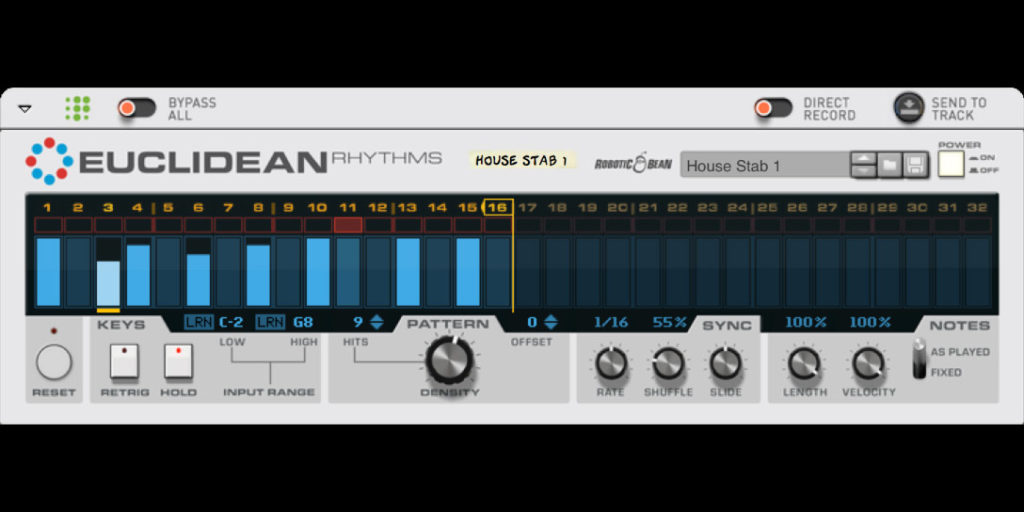
Task: Click the offset value 0
Action: 532,322
